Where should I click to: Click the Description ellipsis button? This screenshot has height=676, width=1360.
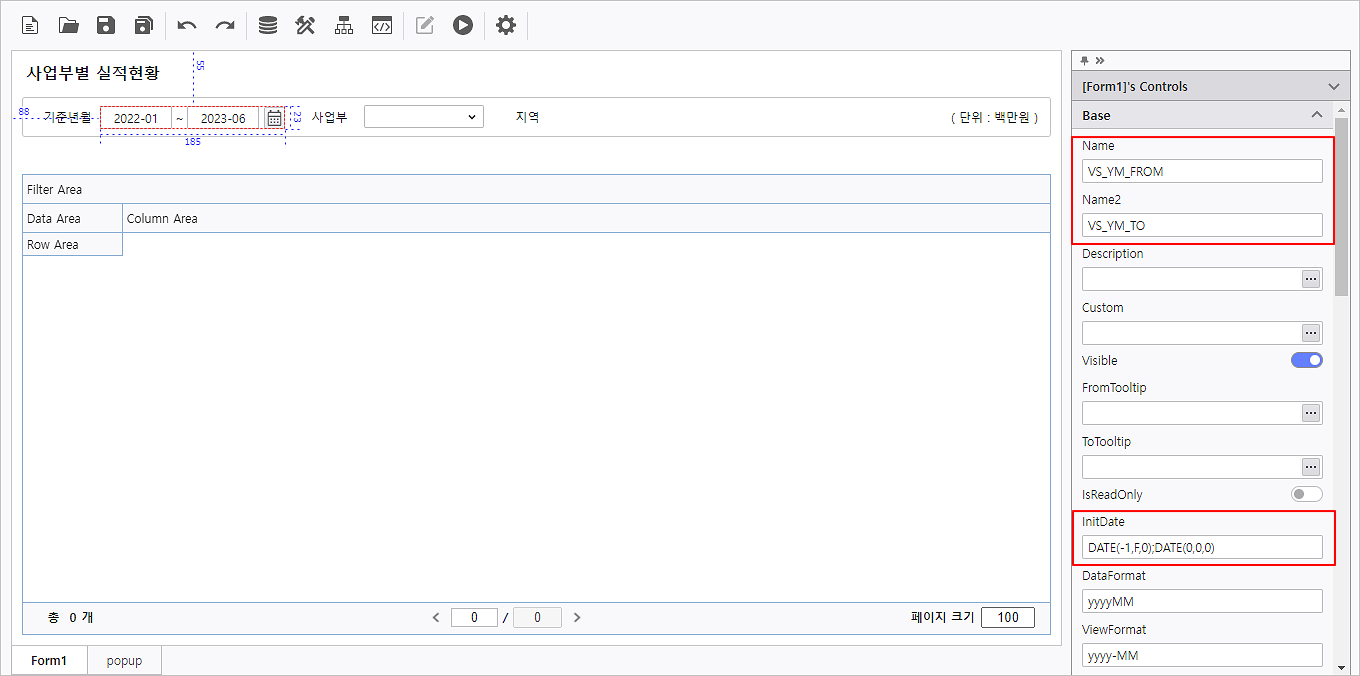click(1310, 279)
